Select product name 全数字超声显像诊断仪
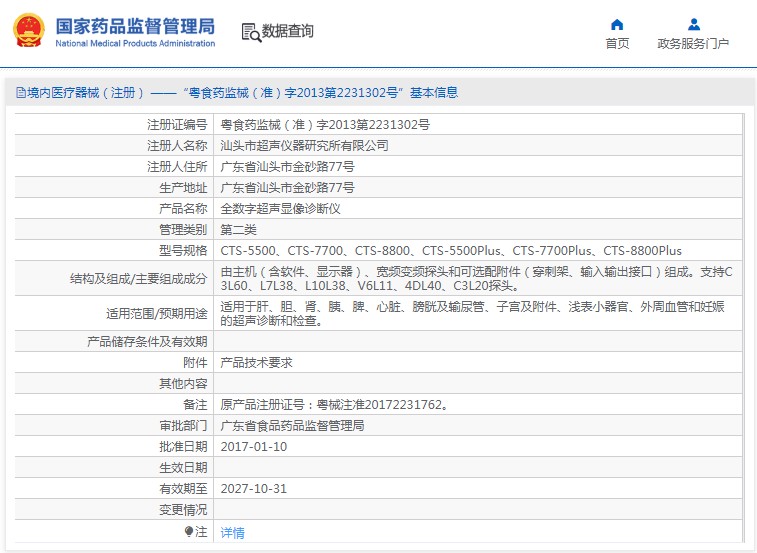Viewport: 757px width, 553px height. click(x=280, y=209)
